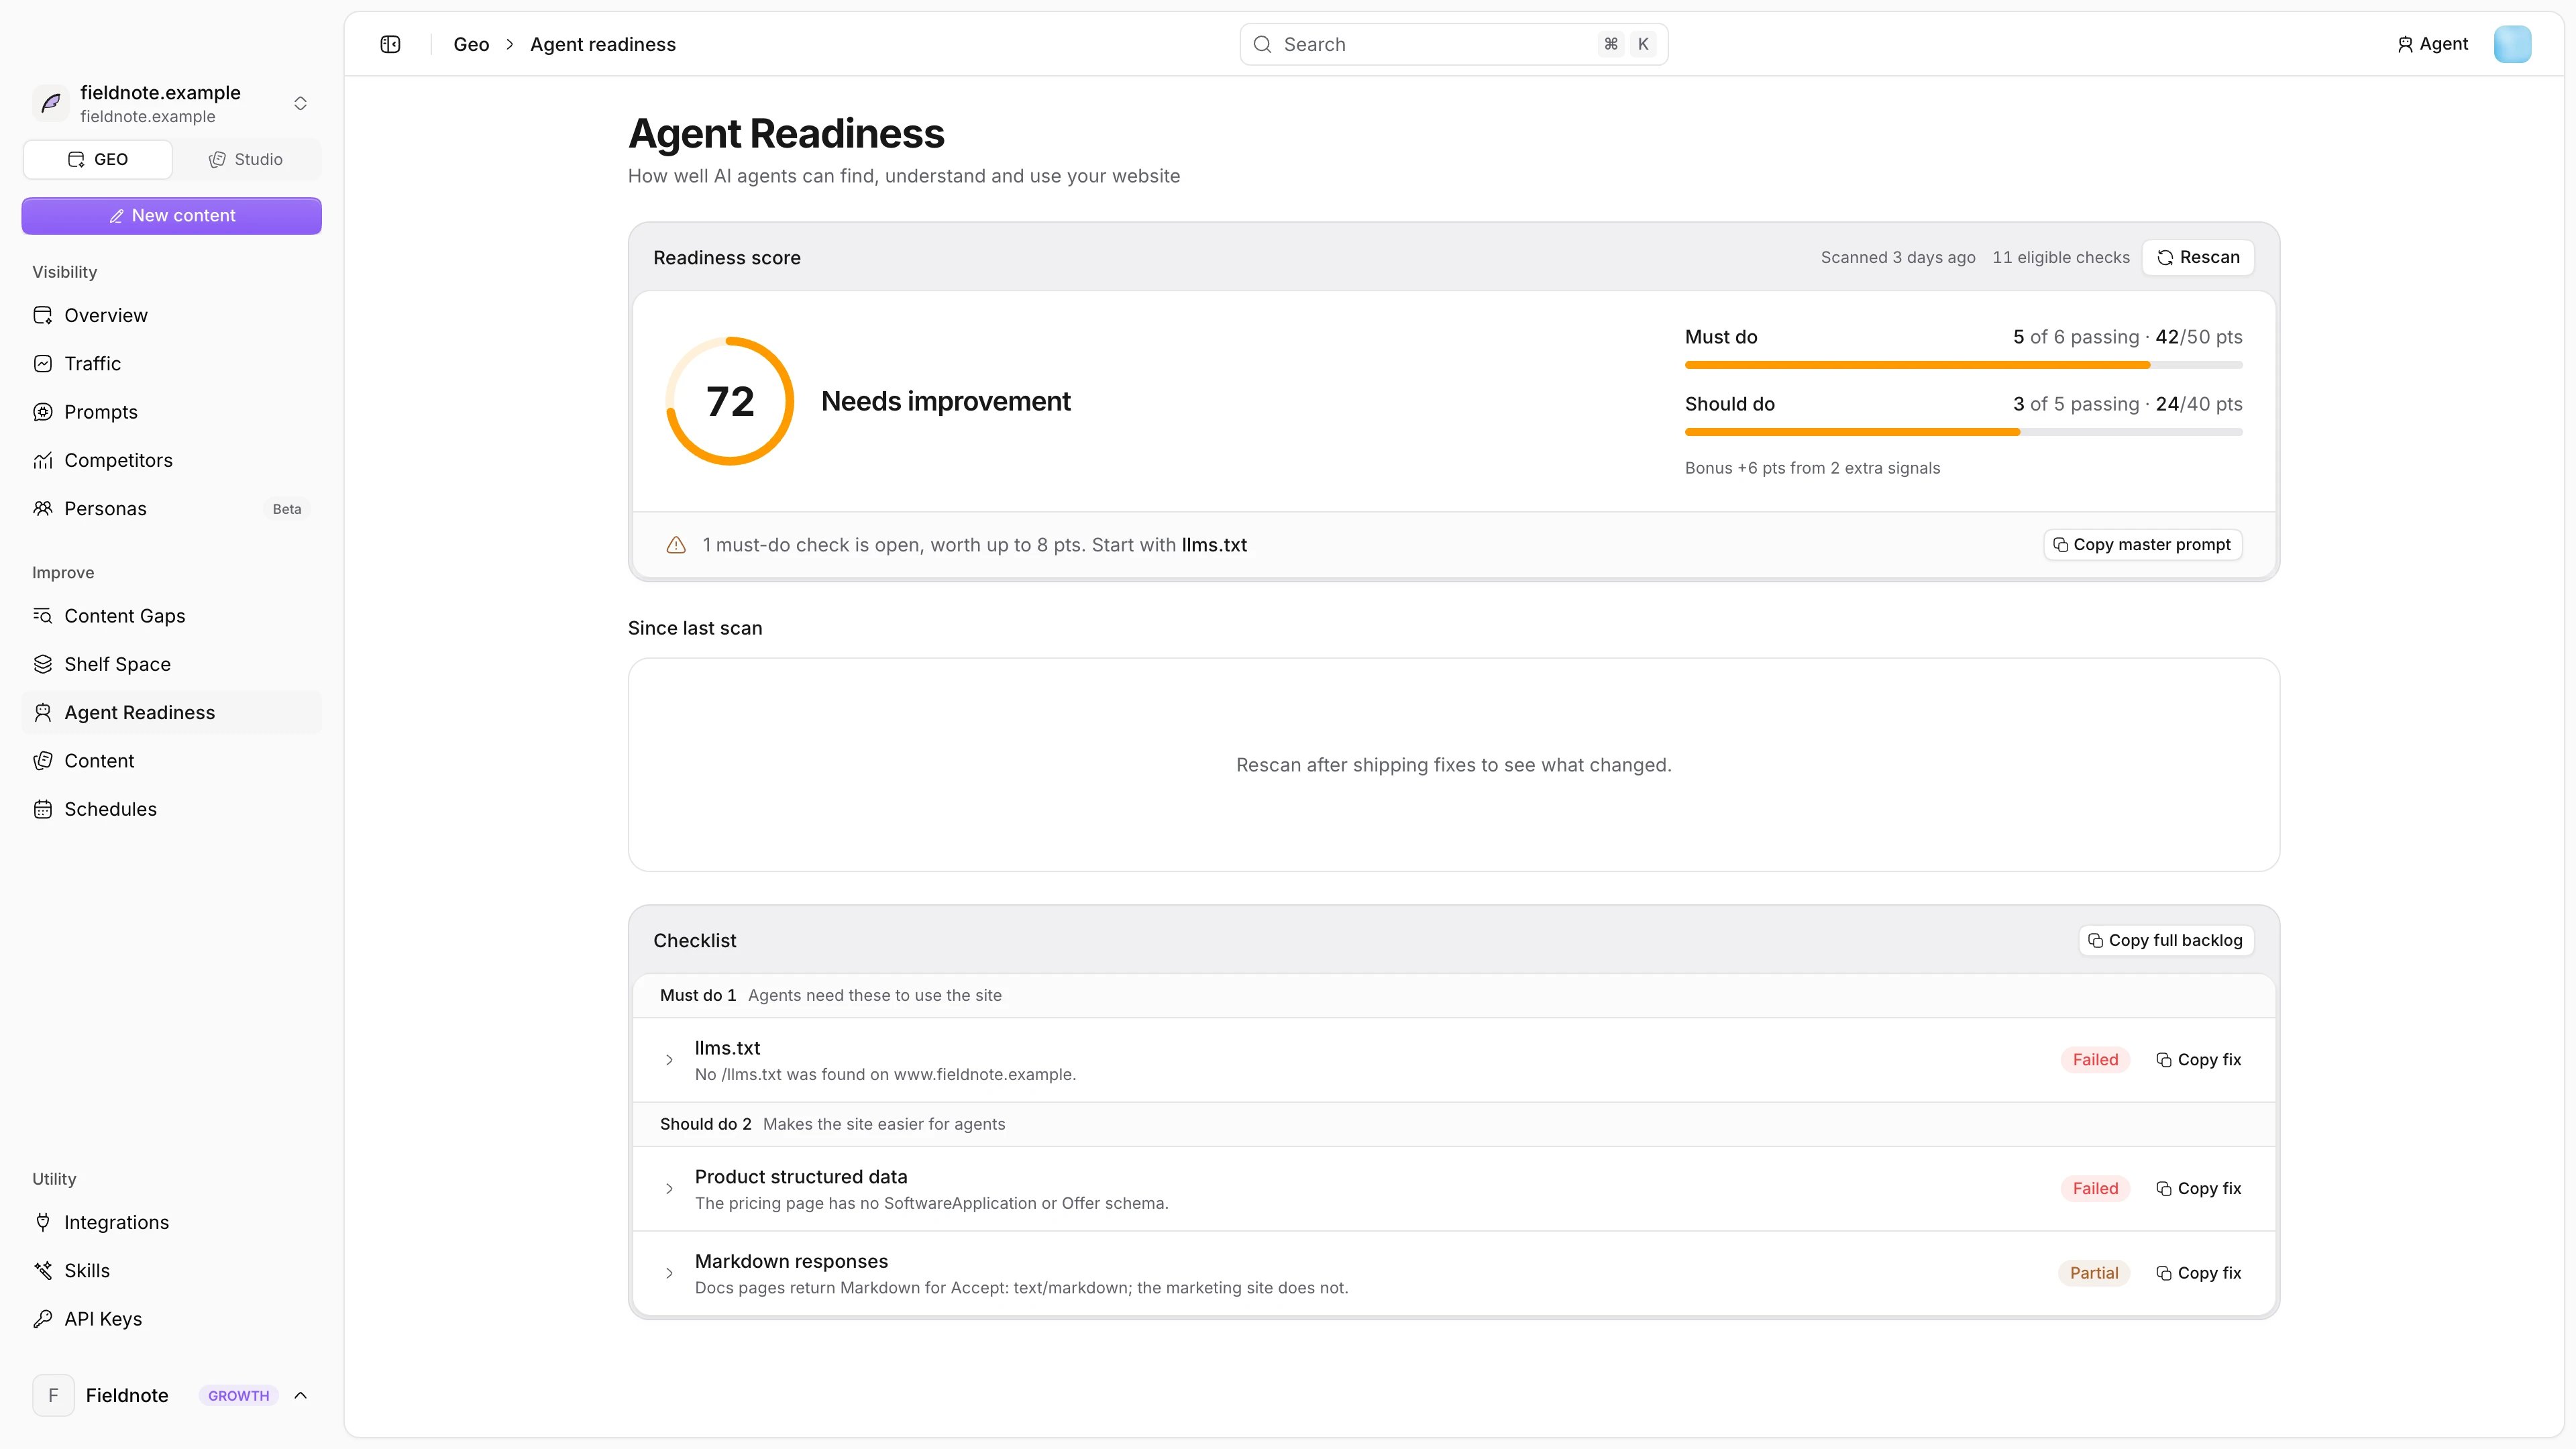The image size is (2576, 1449).
Task: Copy fix for llms.txt
Action: (x=2198, y=1060)
